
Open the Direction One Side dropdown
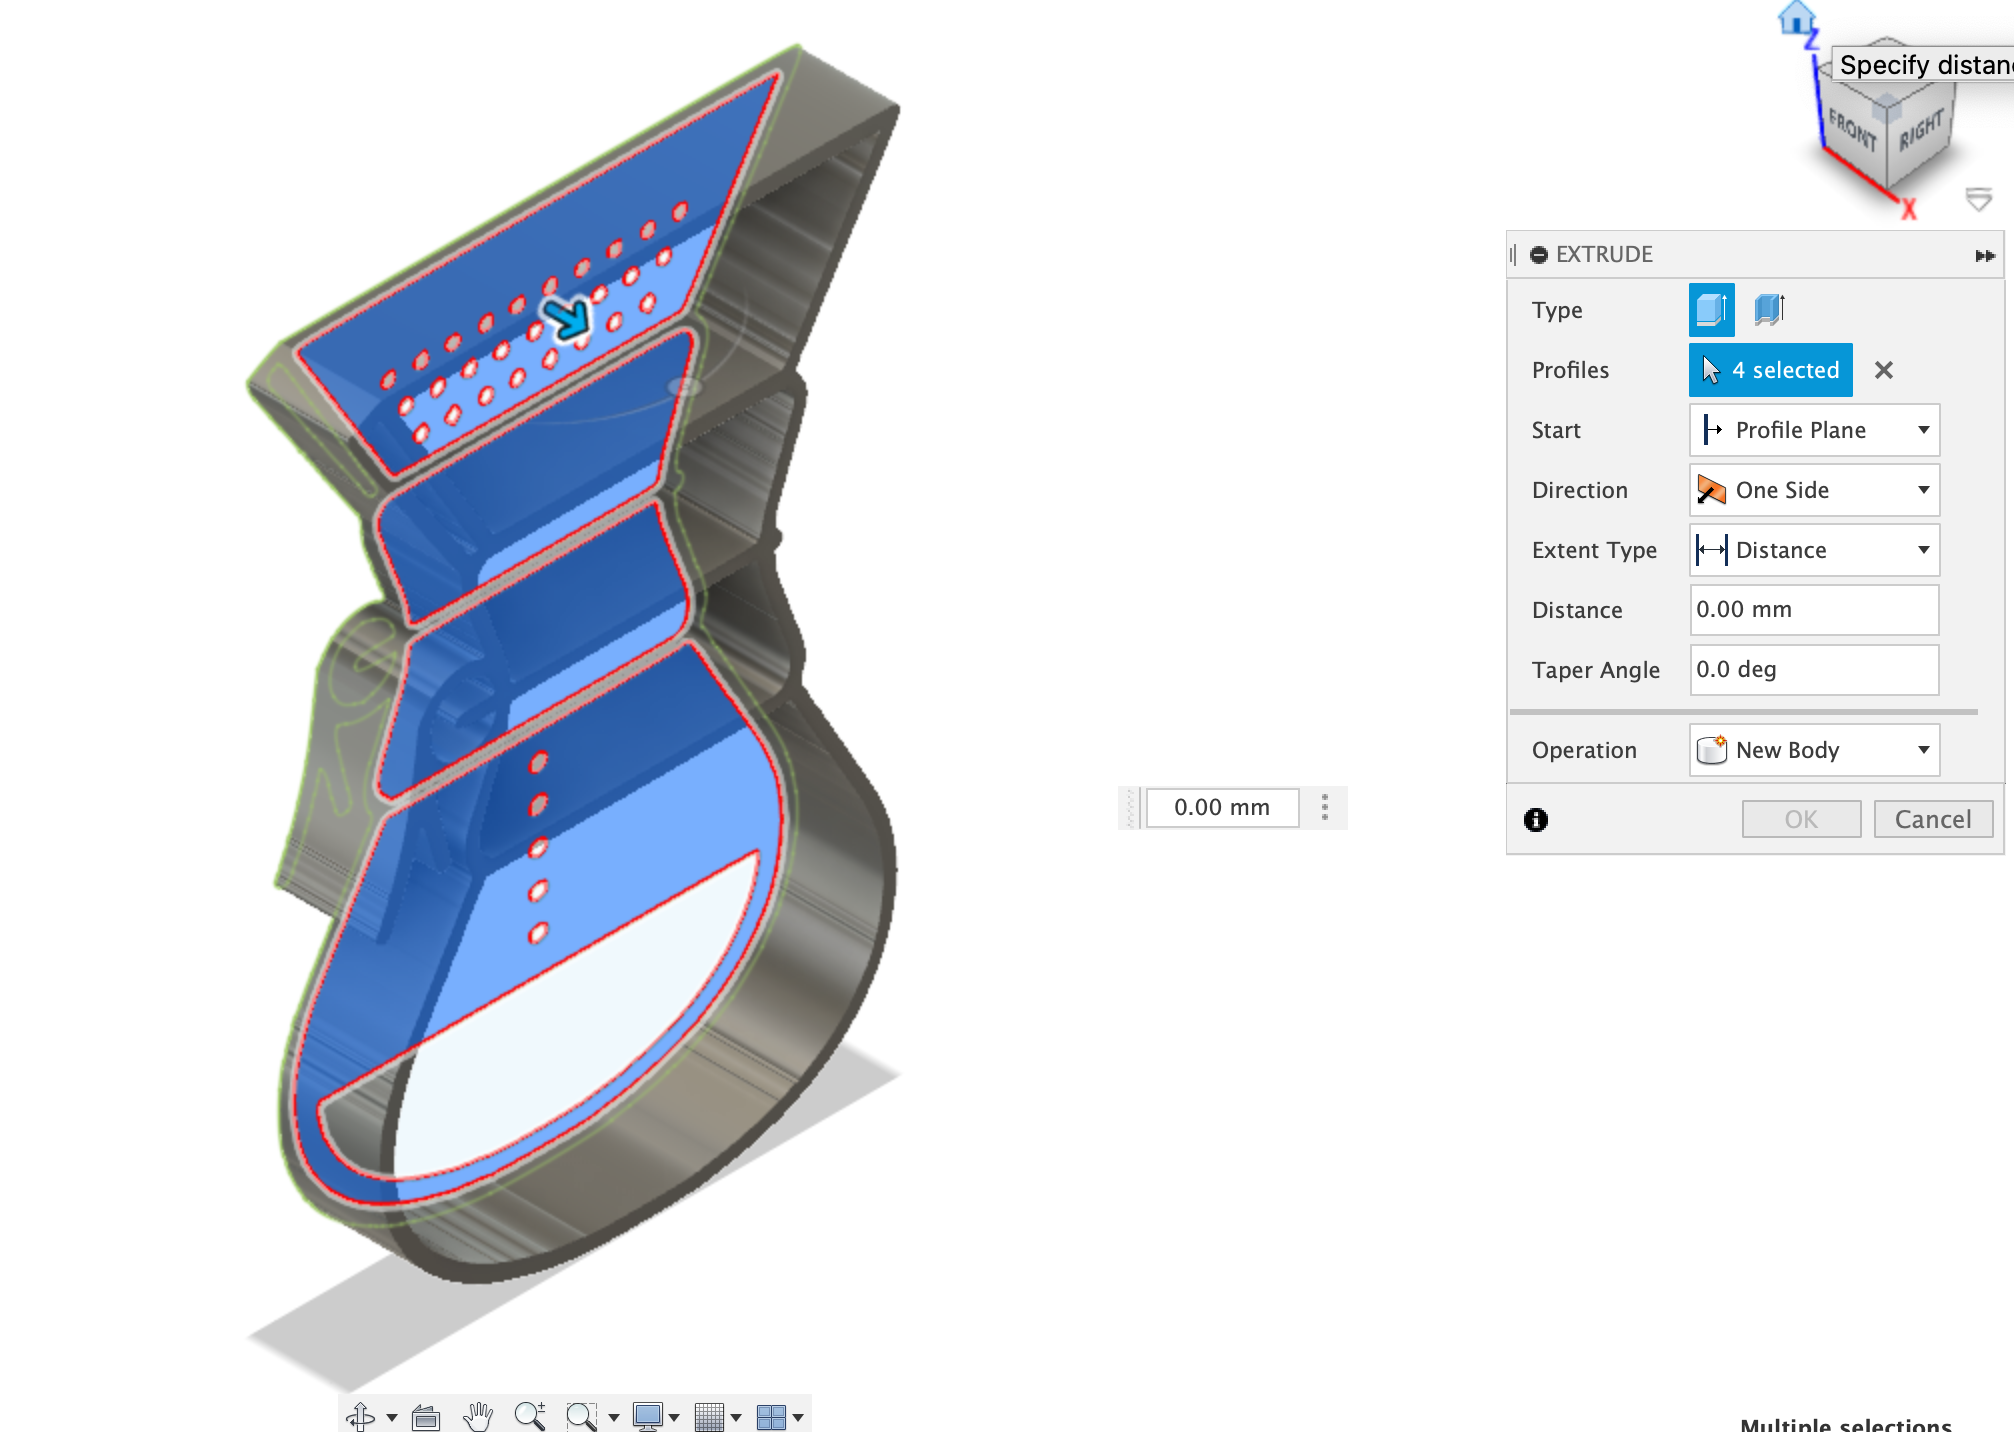pyautogui.click(x=1814, y=490)
